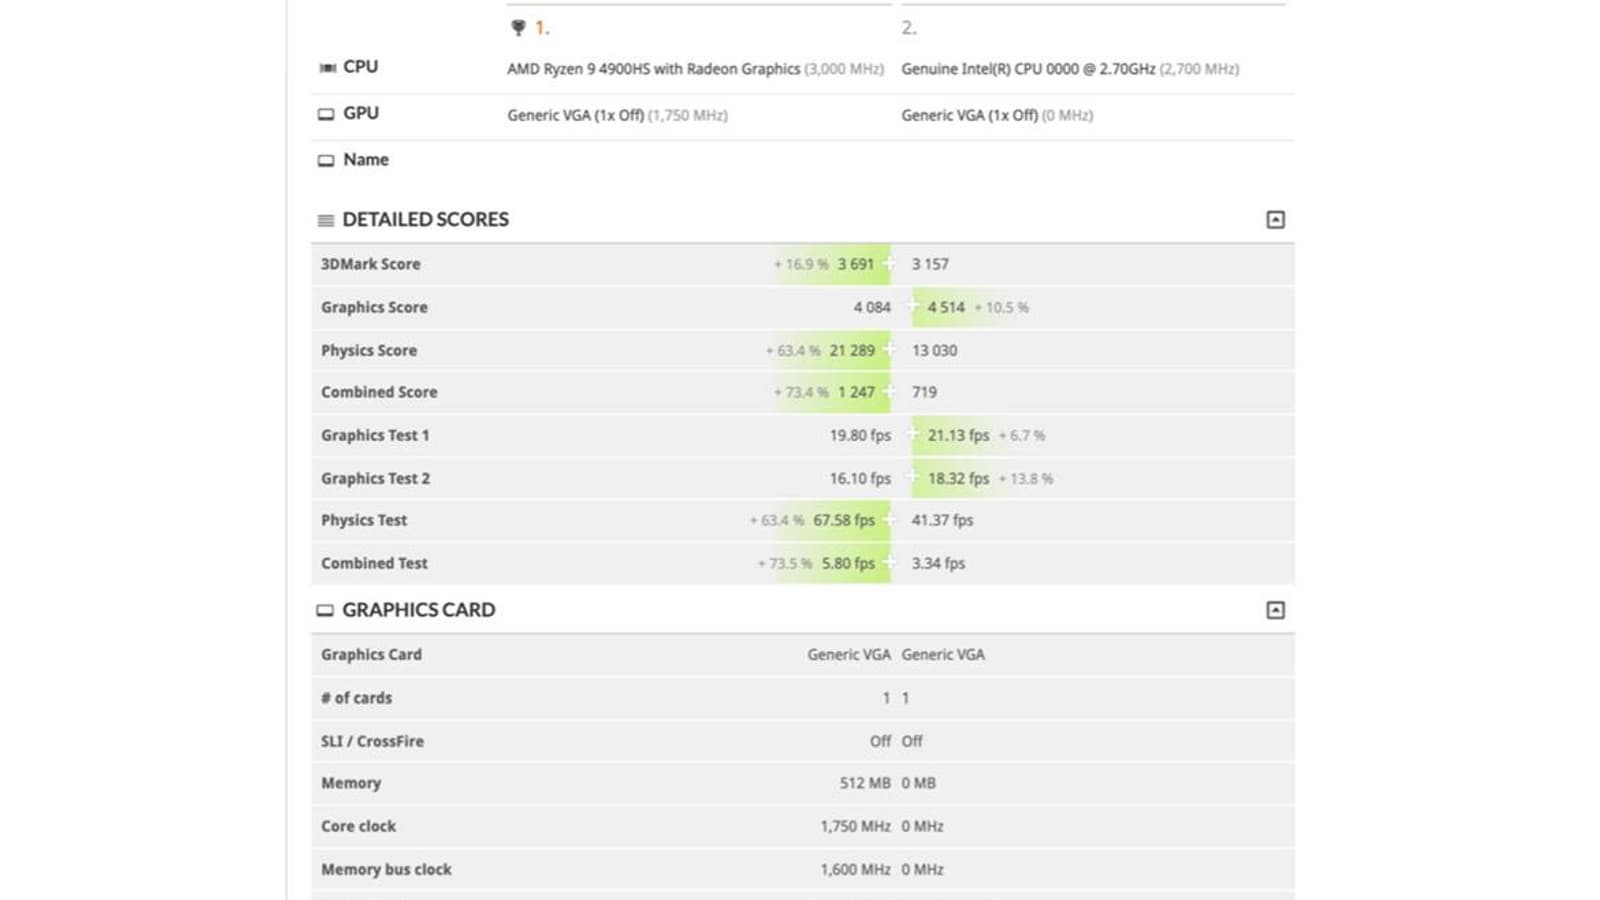Click the 3DMark Score row label
1600x900 pixels.
click(370, 264)
